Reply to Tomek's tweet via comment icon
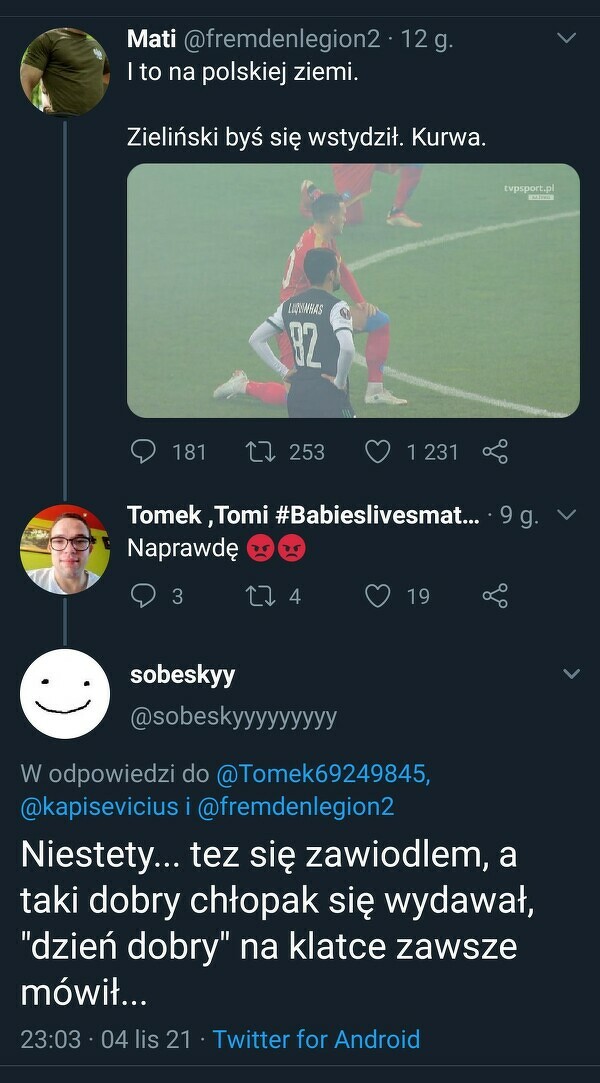 (x=144, y=596)
